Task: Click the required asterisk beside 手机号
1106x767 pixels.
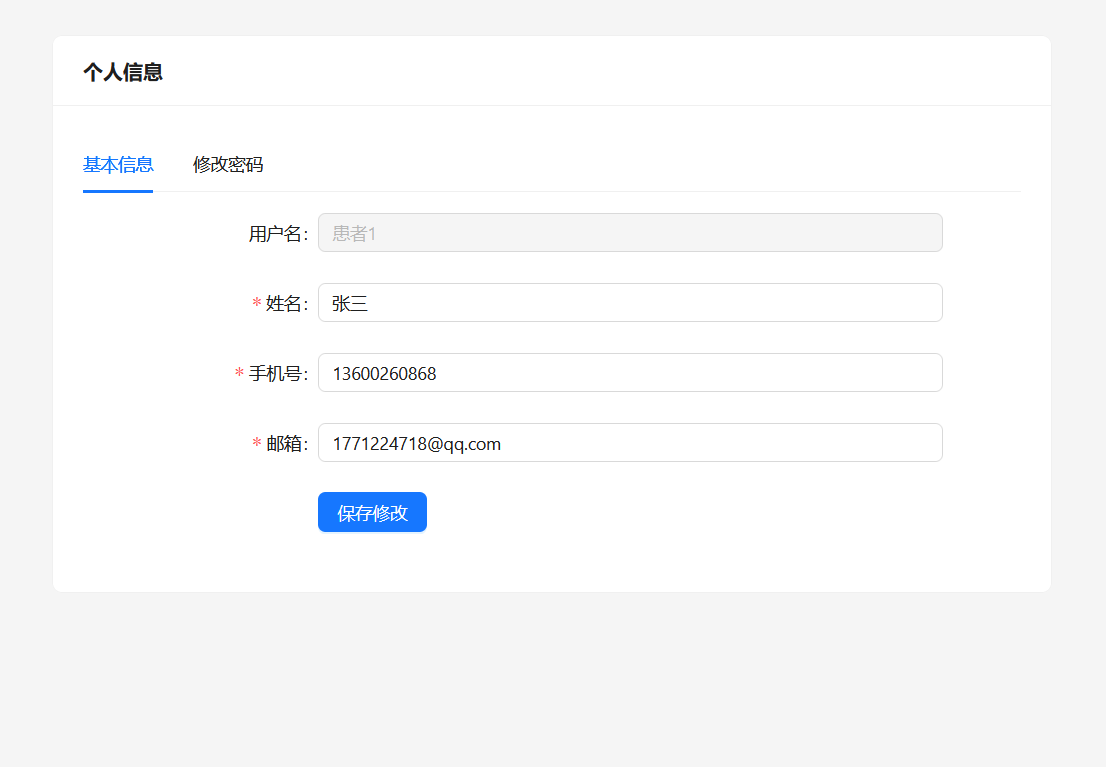Action: click(240, 374)
